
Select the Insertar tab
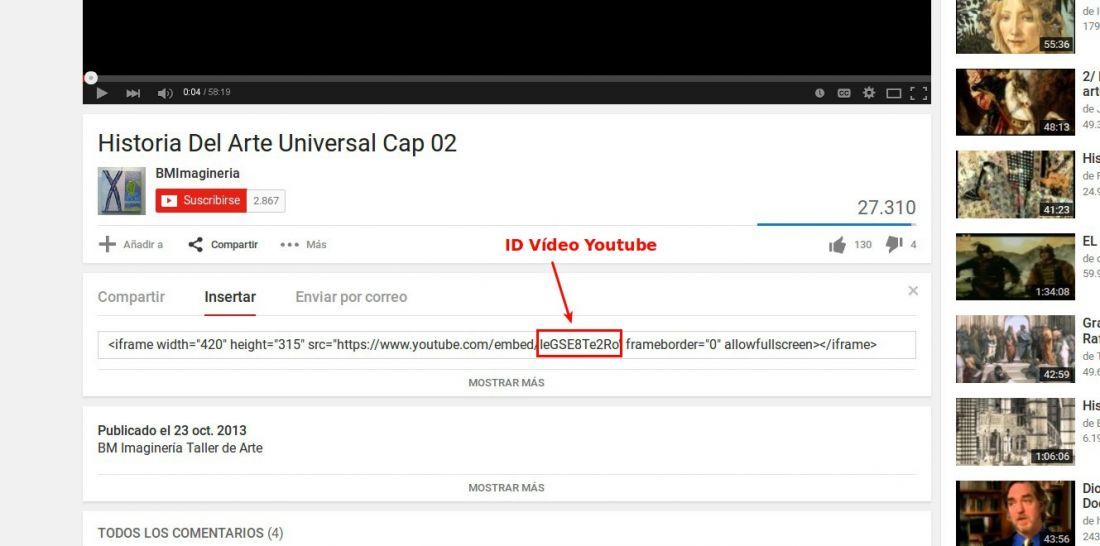point(230,297)
